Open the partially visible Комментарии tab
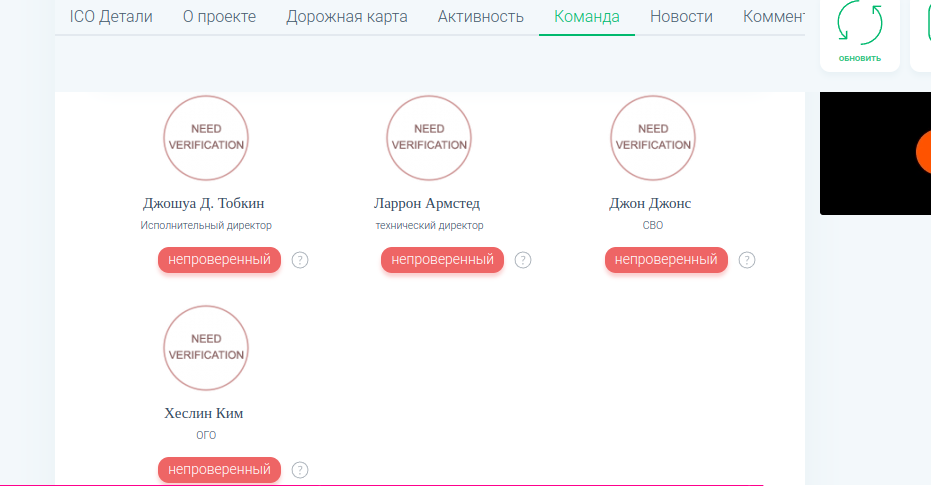 click(x=773, y=17)
